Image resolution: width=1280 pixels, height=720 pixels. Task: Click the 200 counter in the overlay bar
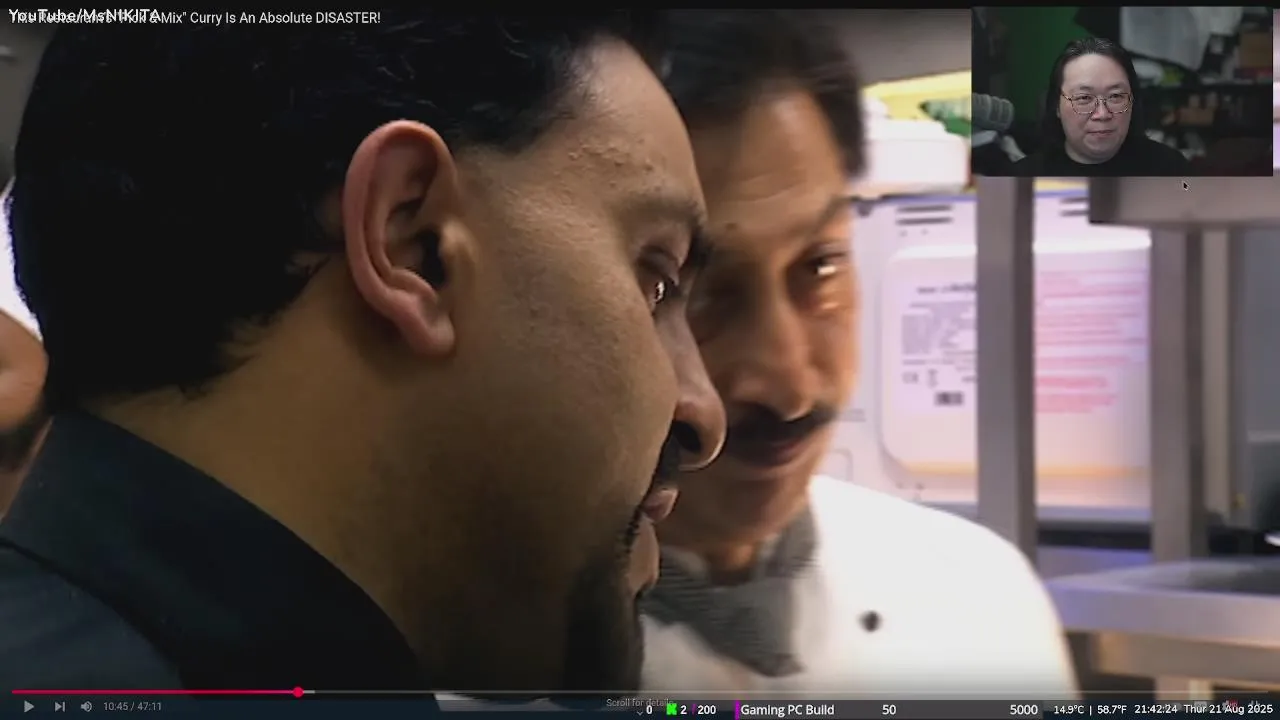click(x=706, y=710)
